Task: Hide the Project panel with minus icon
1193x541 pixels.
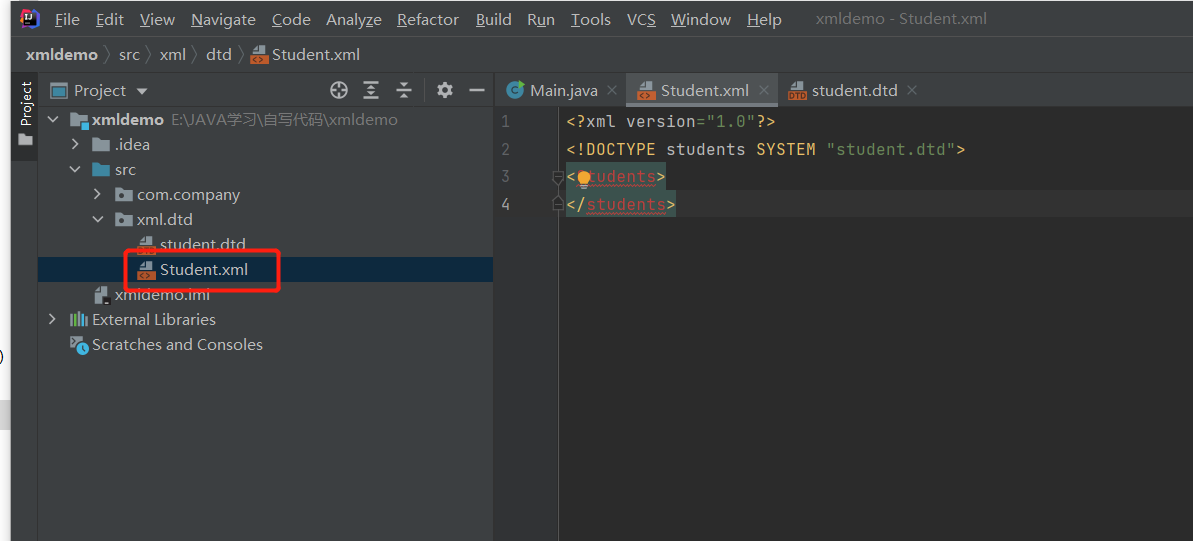Action: pos(477,91)
